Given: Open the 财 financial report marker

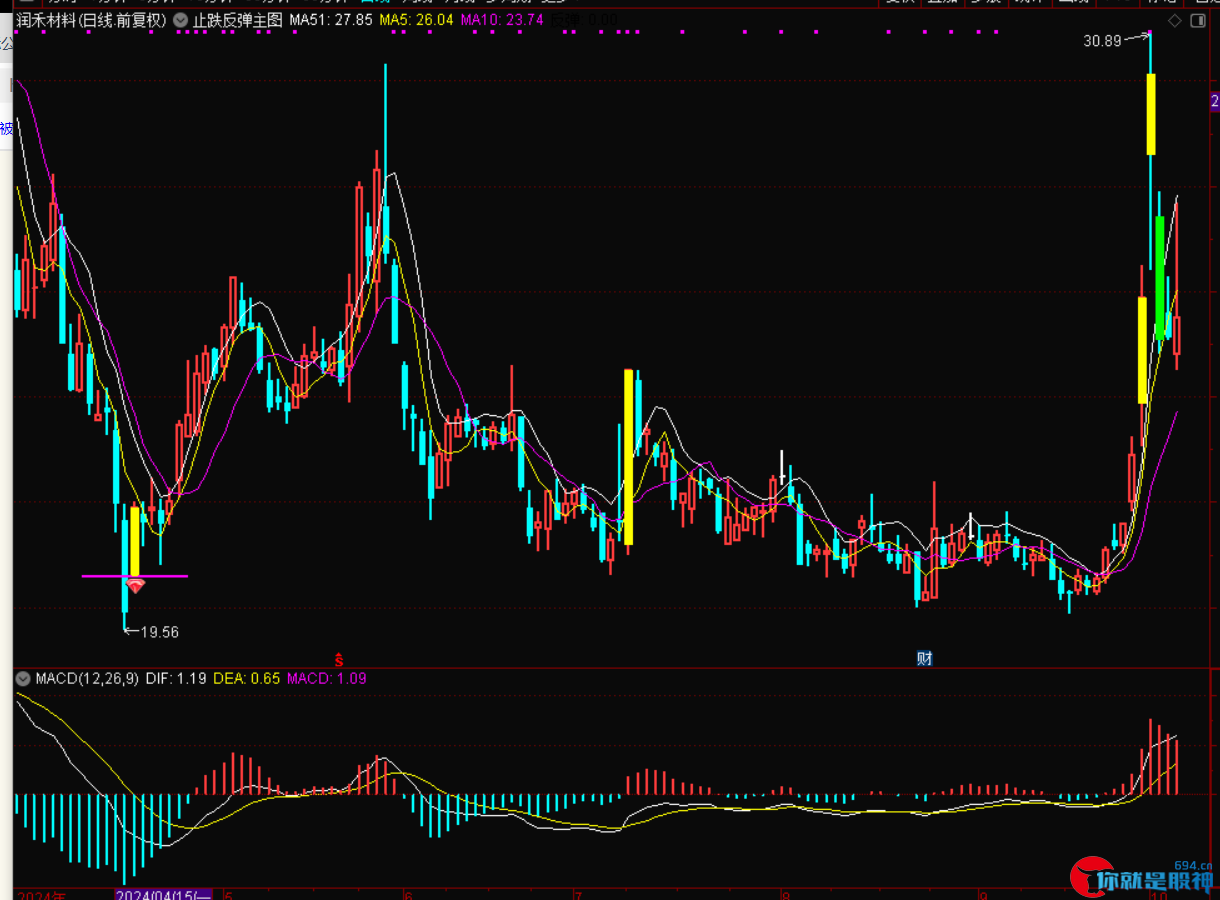Looking at the screenshot, I should pyautogui.click(x=925, y=658).
